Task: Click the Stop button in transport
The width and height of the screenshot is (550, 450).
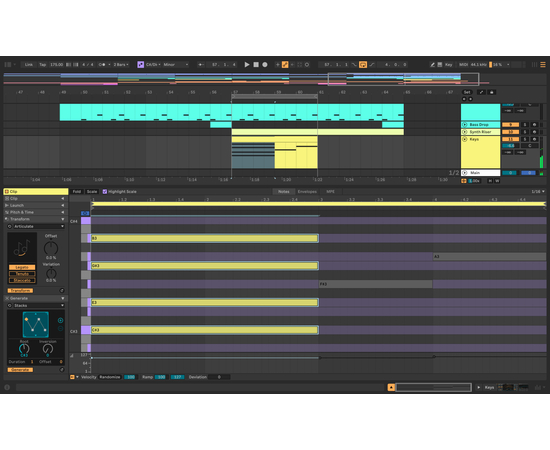Action: point(256,65)
